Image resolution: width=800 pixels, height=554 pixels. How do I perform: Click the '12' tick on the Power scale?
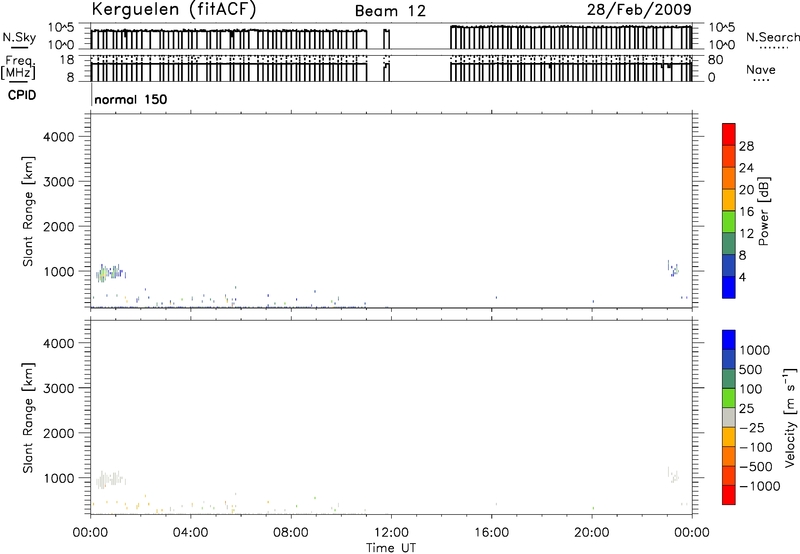tap(746, 234)
